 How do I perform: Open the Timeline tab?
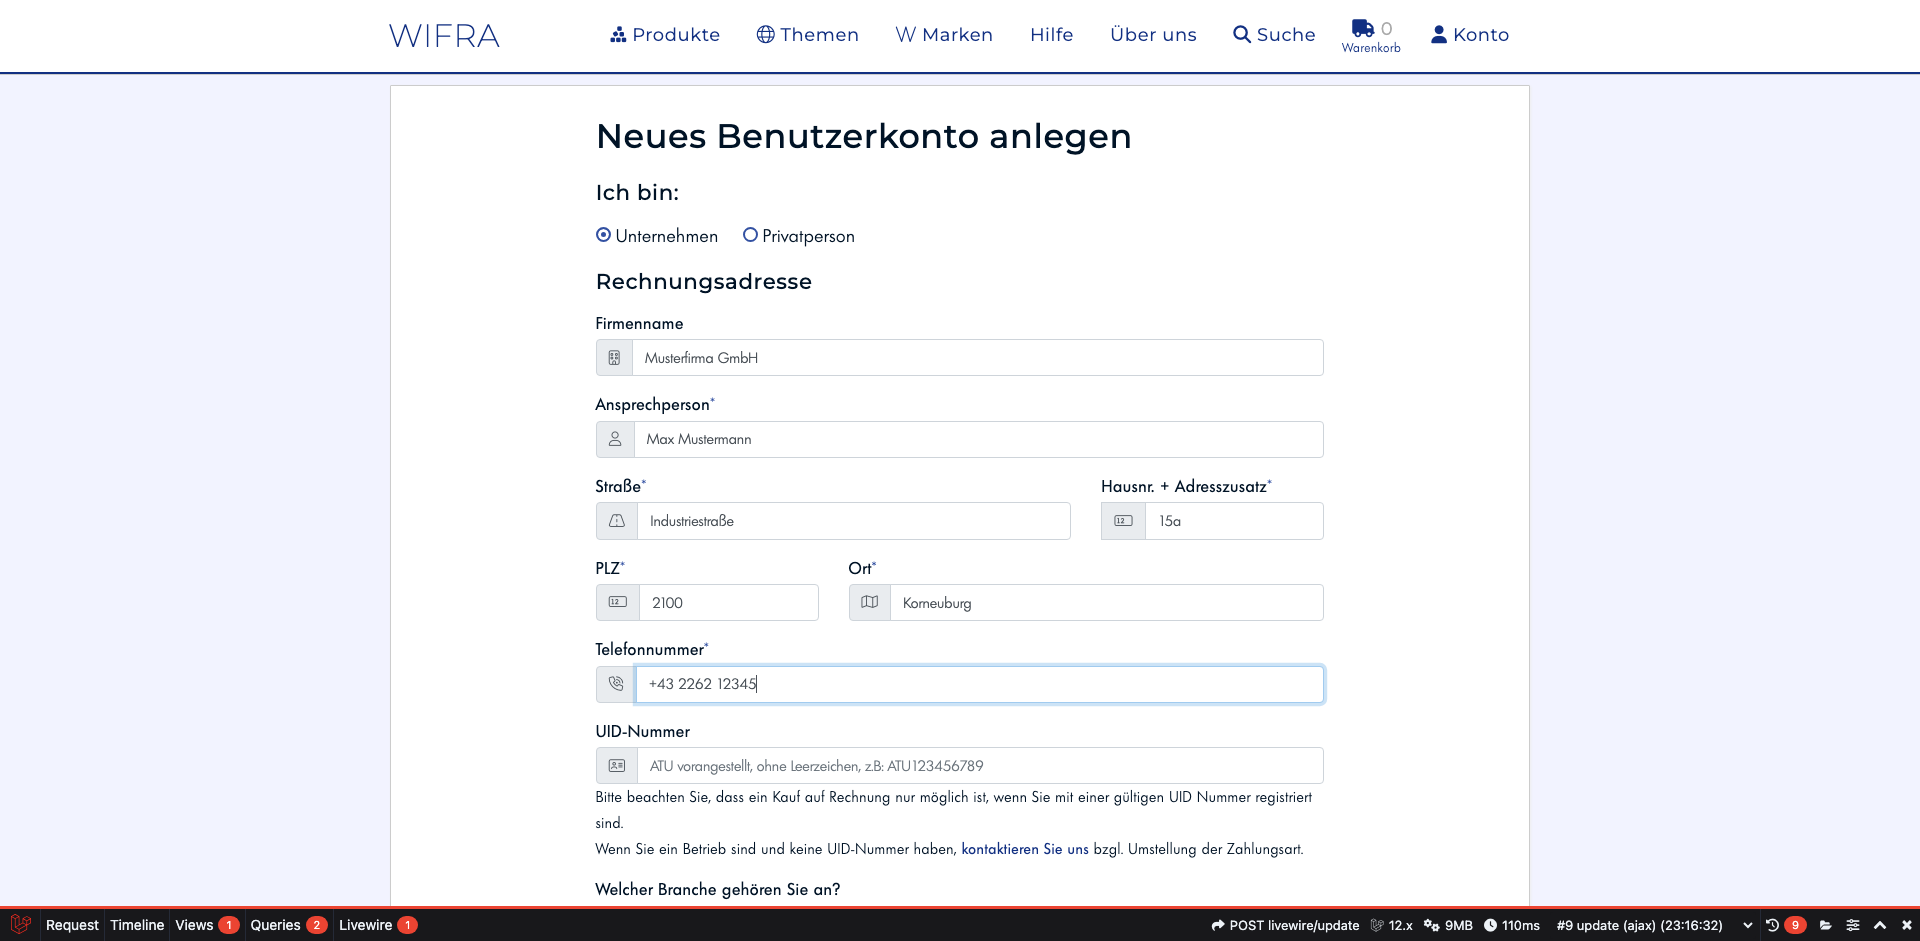click(x=136, y=925)
